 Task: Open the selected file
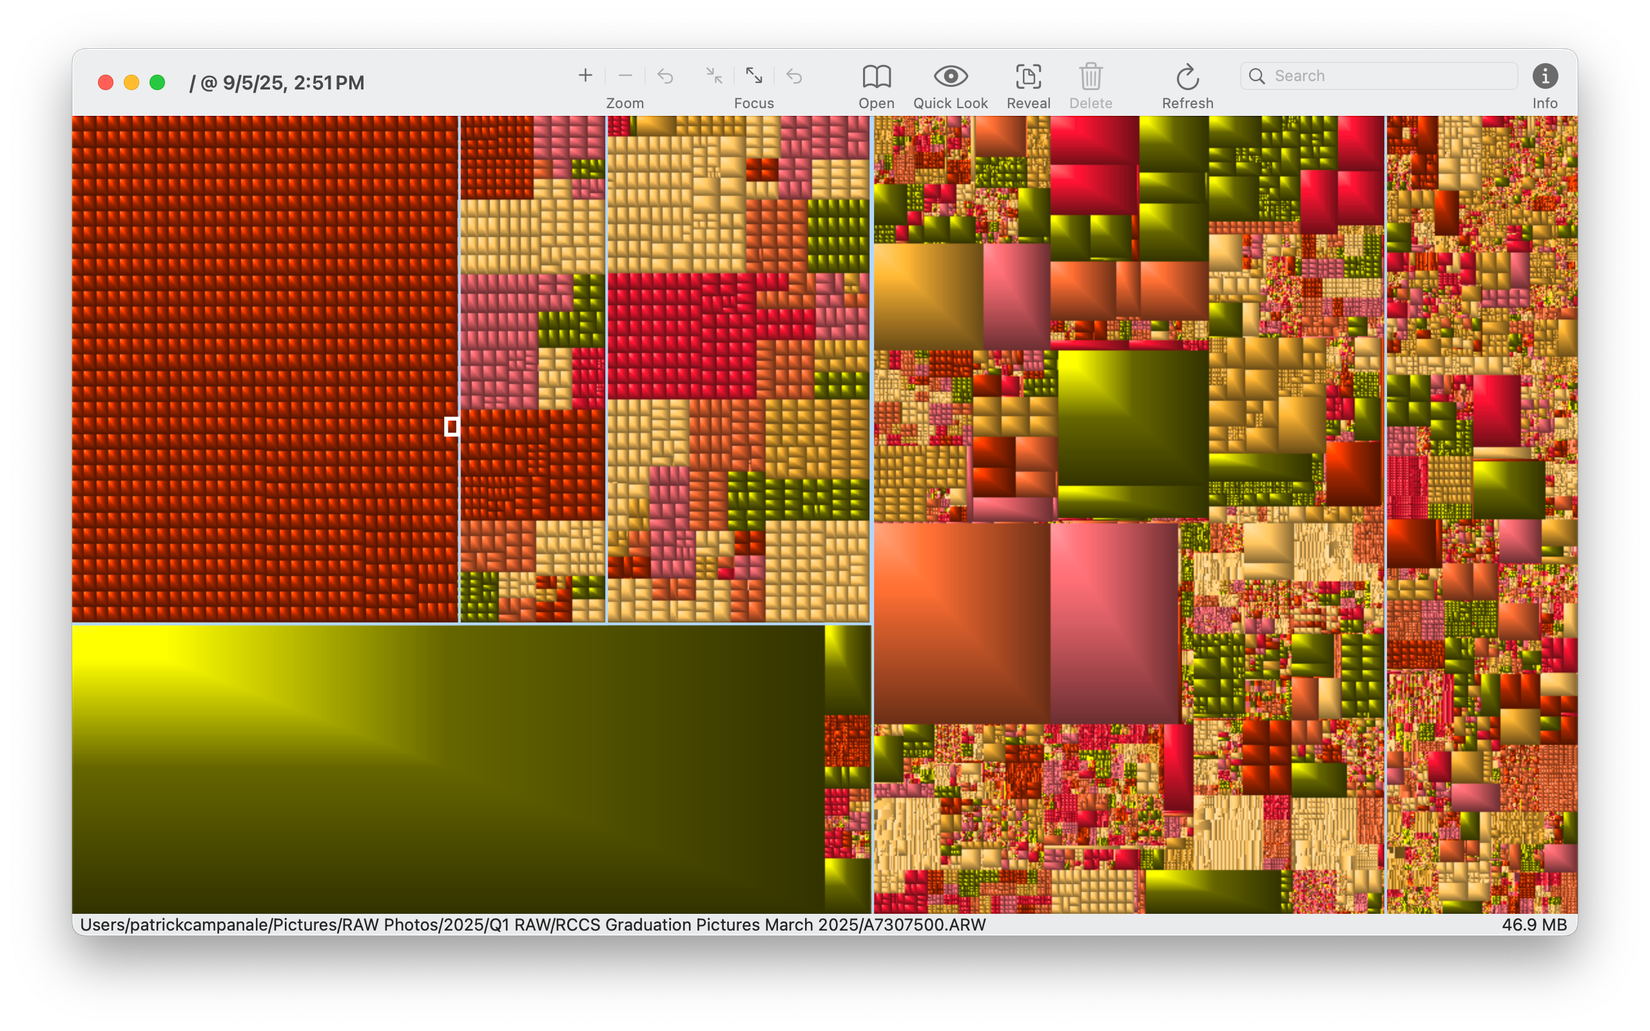pyautogui.click(x=877, y=76)
